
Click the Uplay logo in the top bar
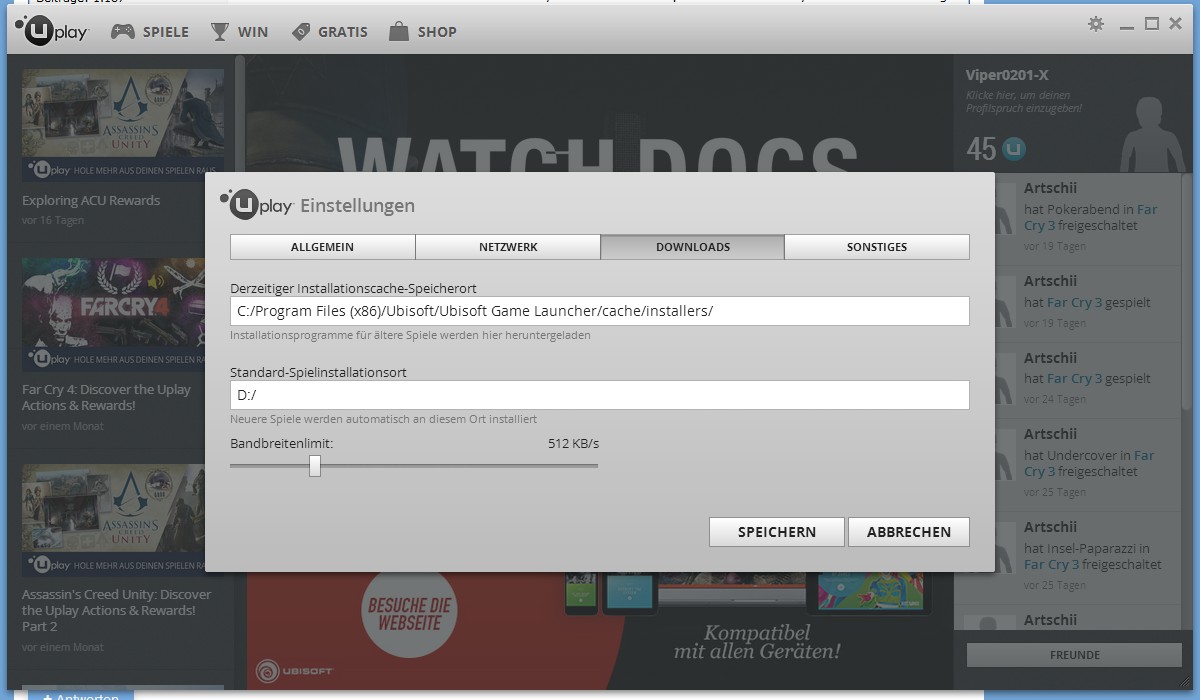[52, 31]
